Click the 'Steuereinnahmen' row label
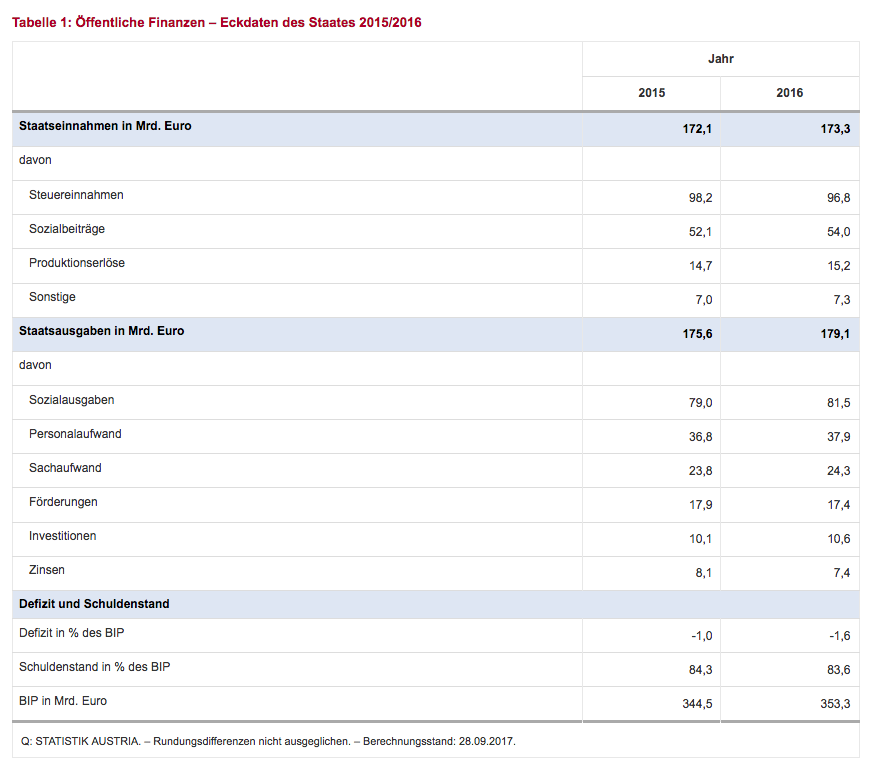This screenshot has width=870, height=771. coord(76,195)
